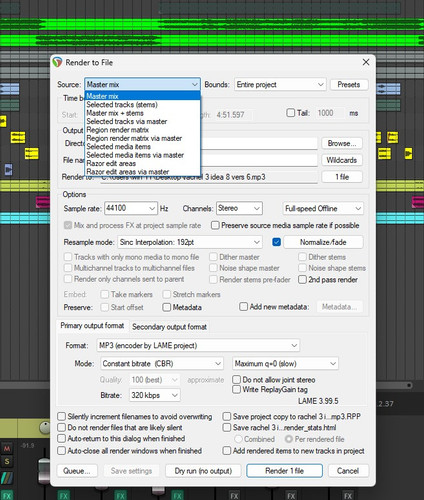
Task: Toggle the track Mute M button in mixer
Action: (x=7, y=449)
